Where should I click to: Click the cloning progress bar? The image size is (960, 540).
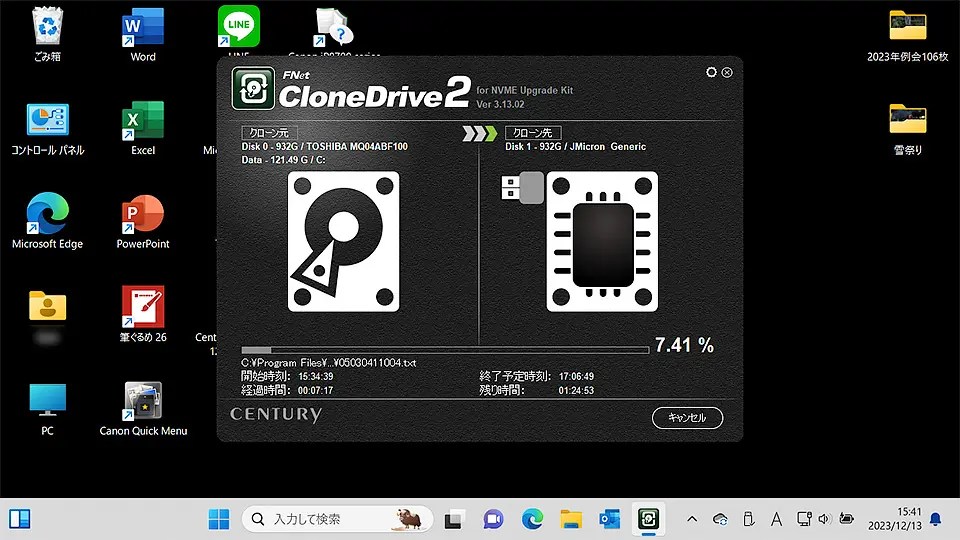[445, 350]
